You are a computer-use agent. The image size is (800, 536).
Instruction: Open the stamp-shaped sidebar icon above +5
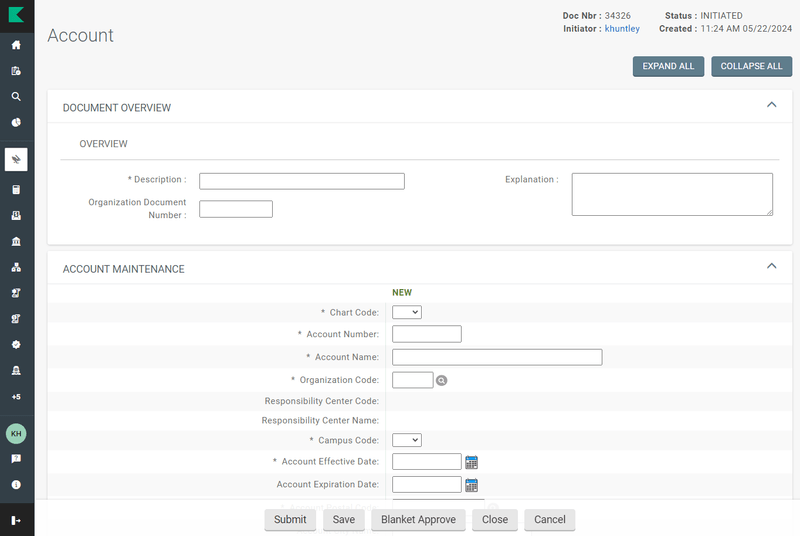click(x=16, y=371)
